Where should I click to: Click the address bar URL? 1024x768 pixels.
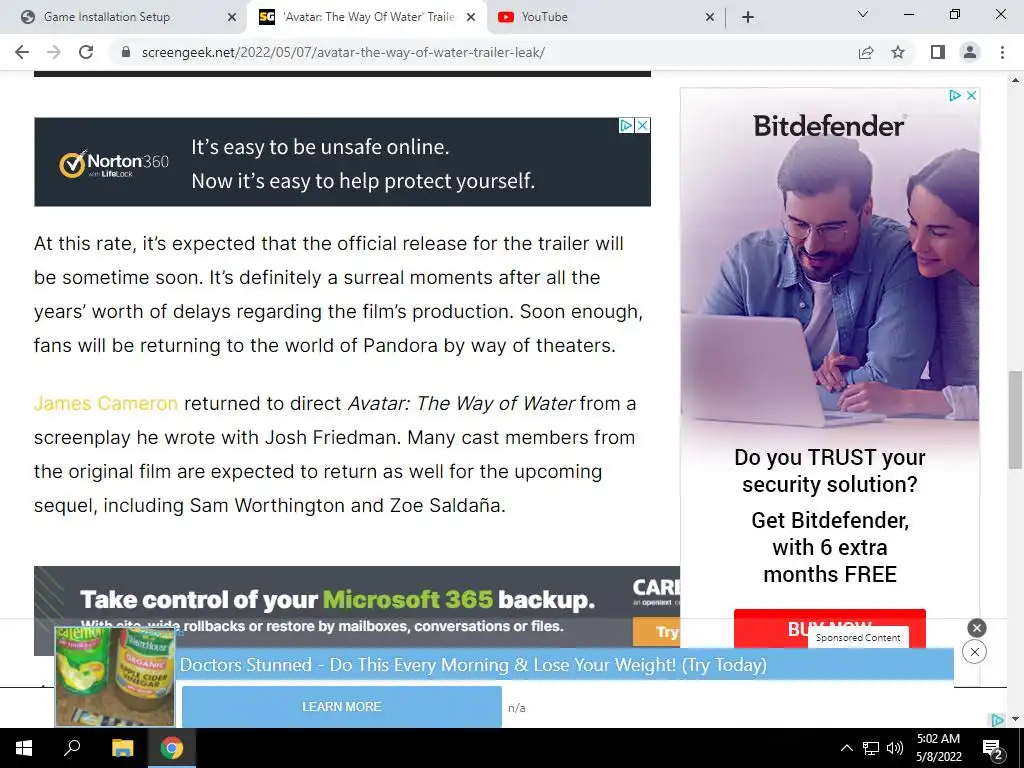pyautogui.click(x=343, y=52)
